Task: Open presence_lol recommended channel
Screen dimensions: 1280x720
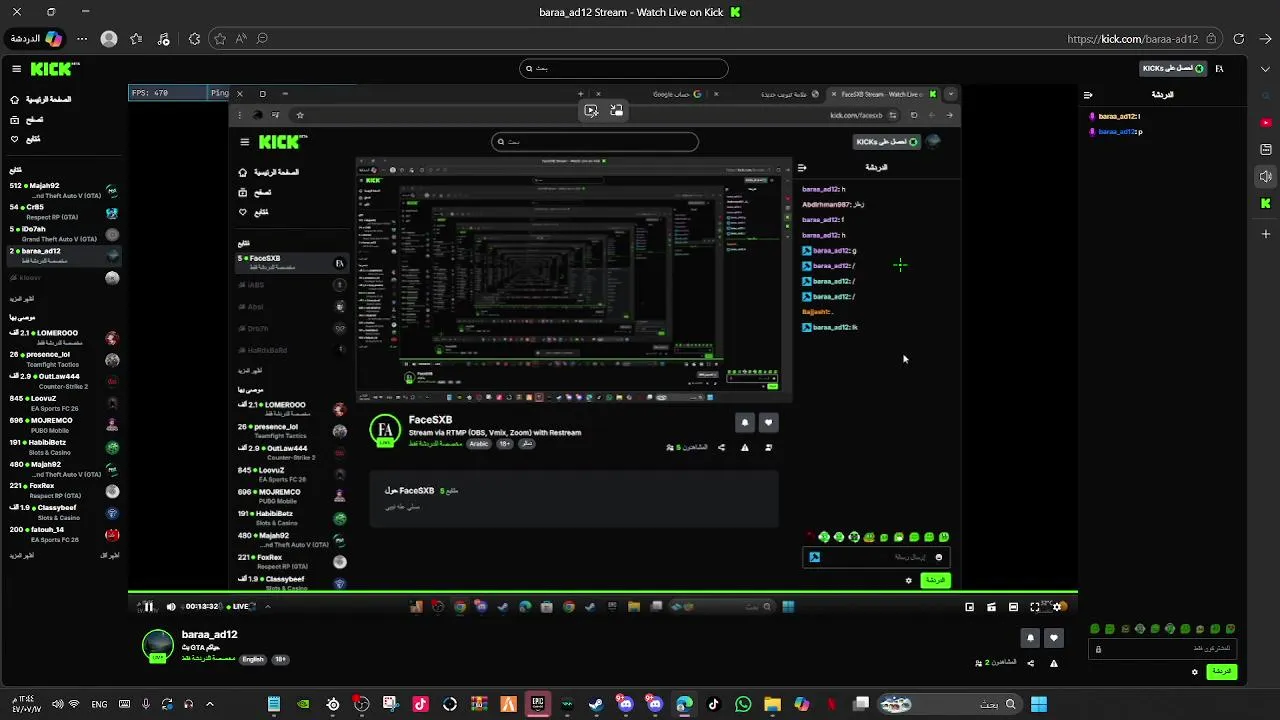Action: tap(64, 359)
